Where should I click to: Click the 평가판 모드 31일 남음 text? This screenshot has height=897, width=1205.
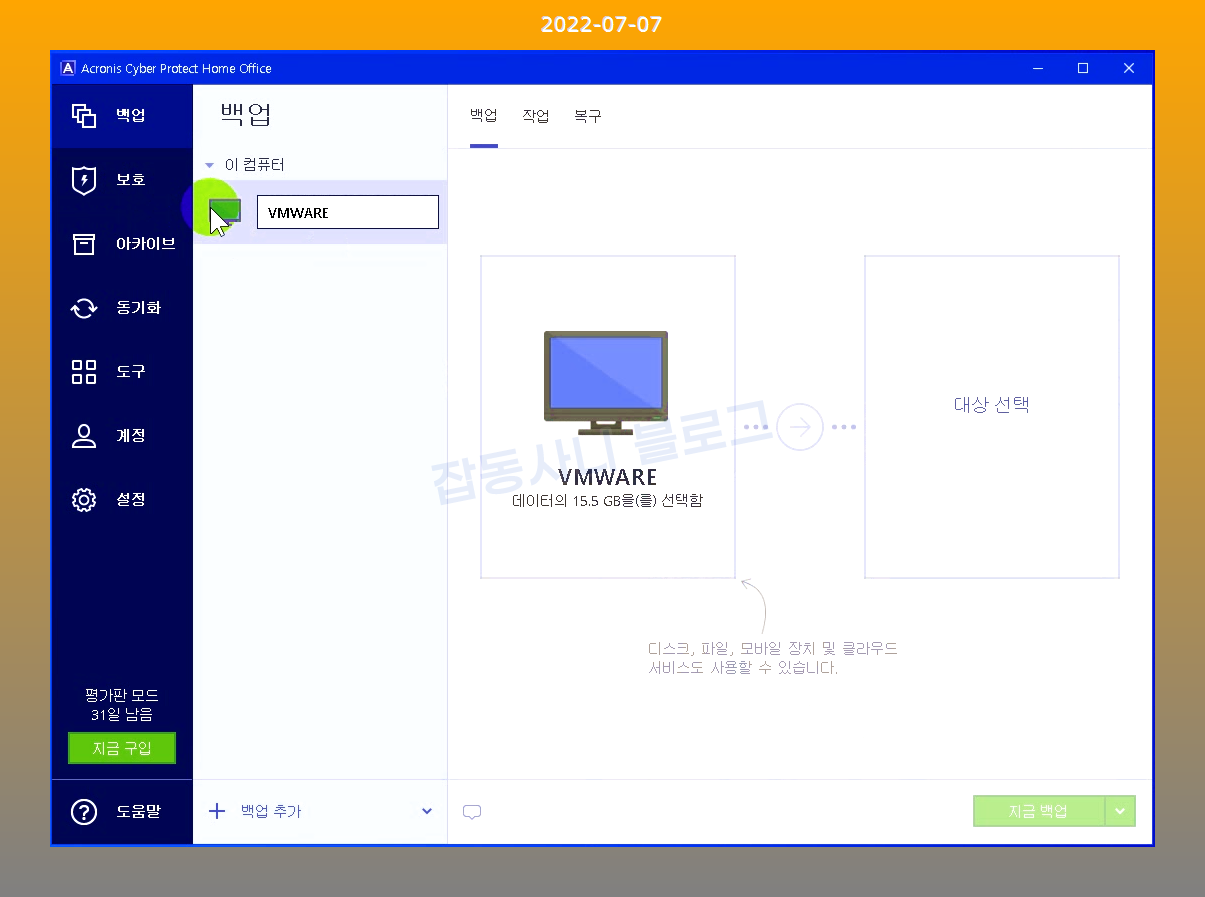tap(122, 705)
